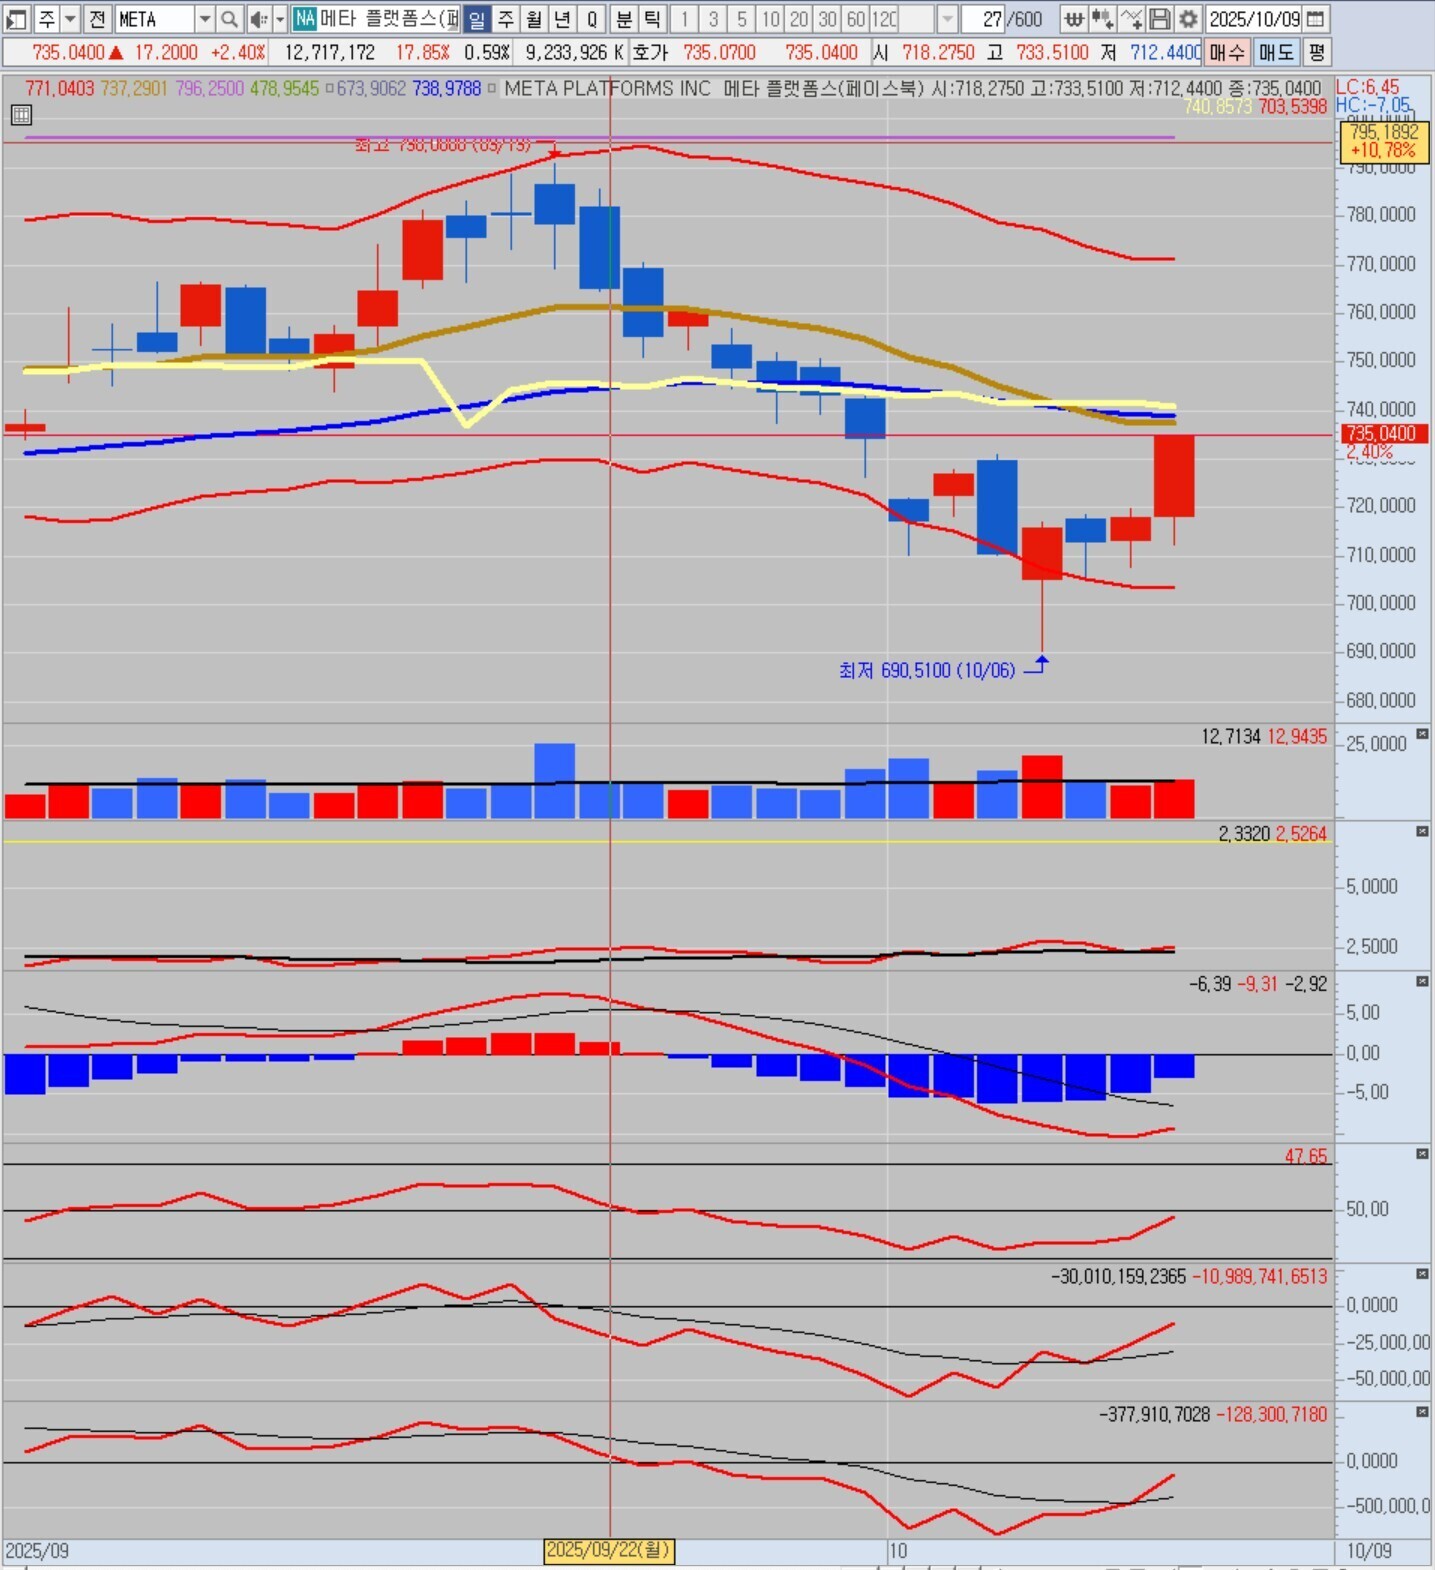Edit the candle count field showing 27
1435x1570 pixels.
[x=983, y=19]
